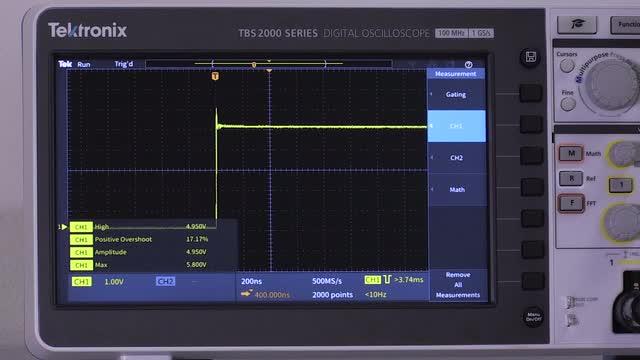Hit the Function button at top right
Screen dimensions: 640x360
[625, 24]
